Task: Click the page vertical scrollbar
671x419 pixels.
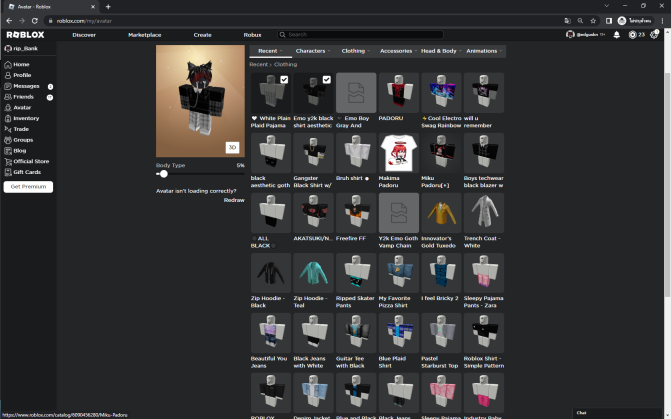Action: [667, 184]
